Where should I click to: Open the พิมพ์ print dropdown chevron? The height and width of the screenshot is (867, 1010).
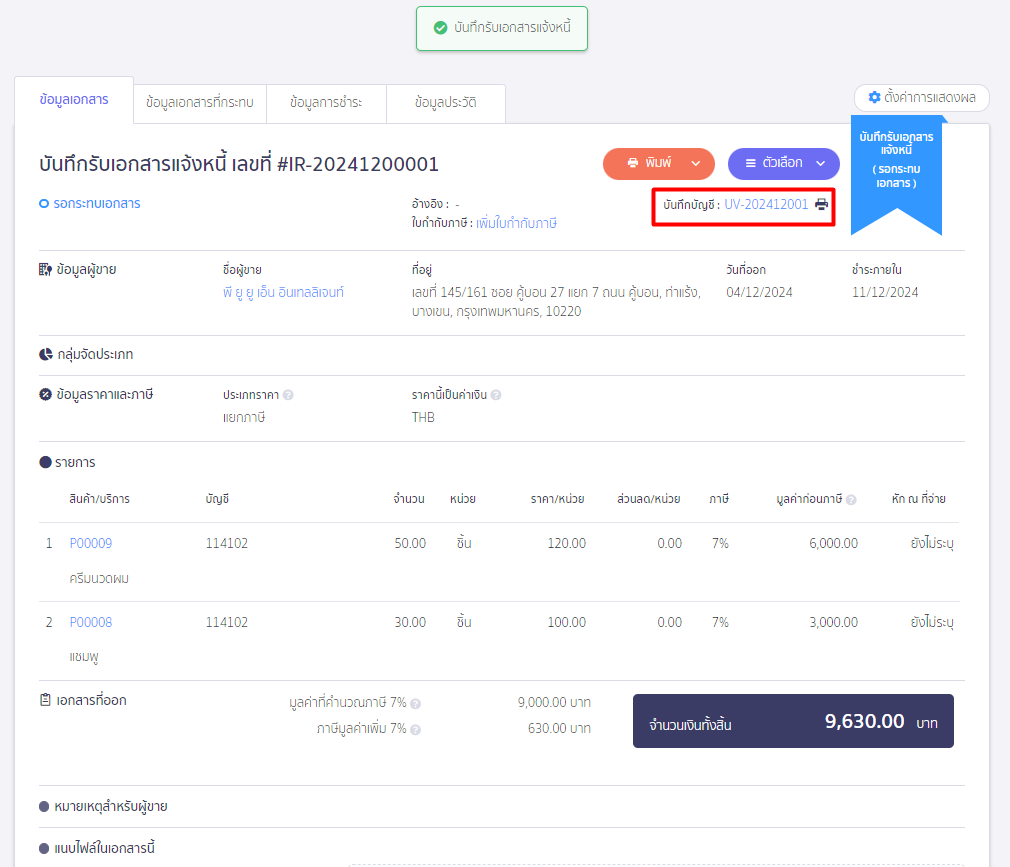[x=693, y=163]
